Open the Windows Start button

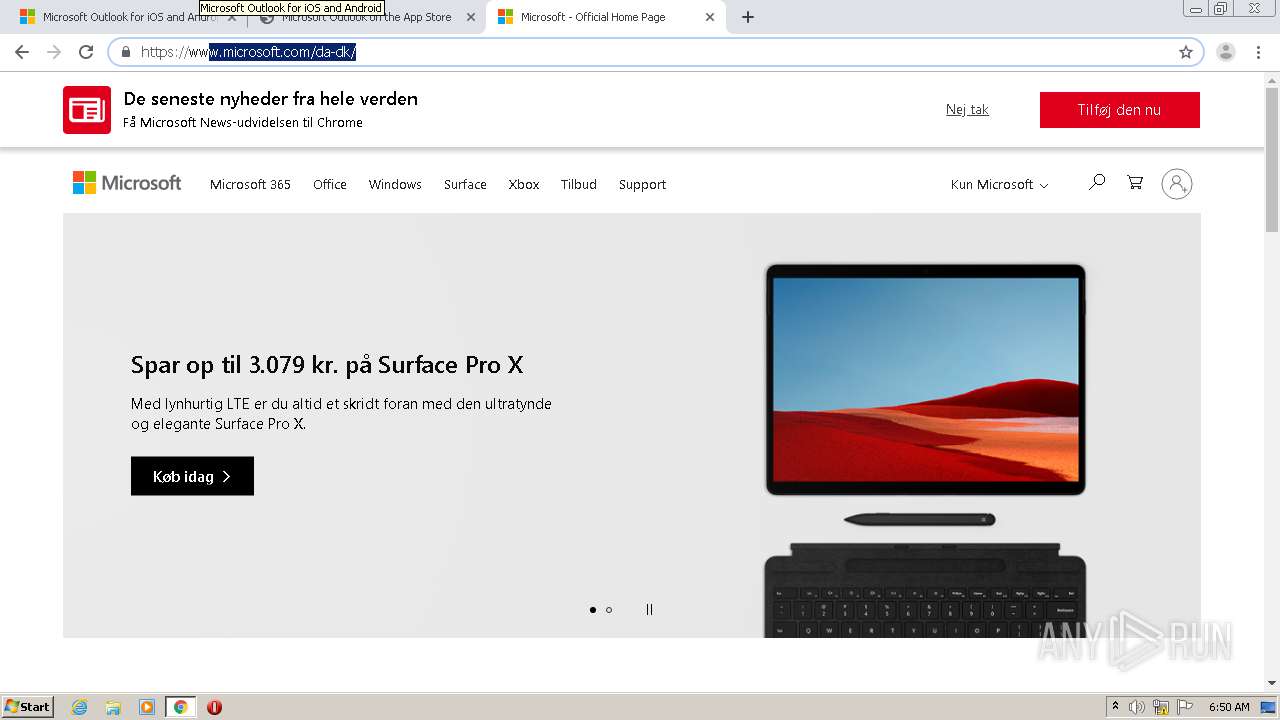pyautogui.click(x=28, y=706)
